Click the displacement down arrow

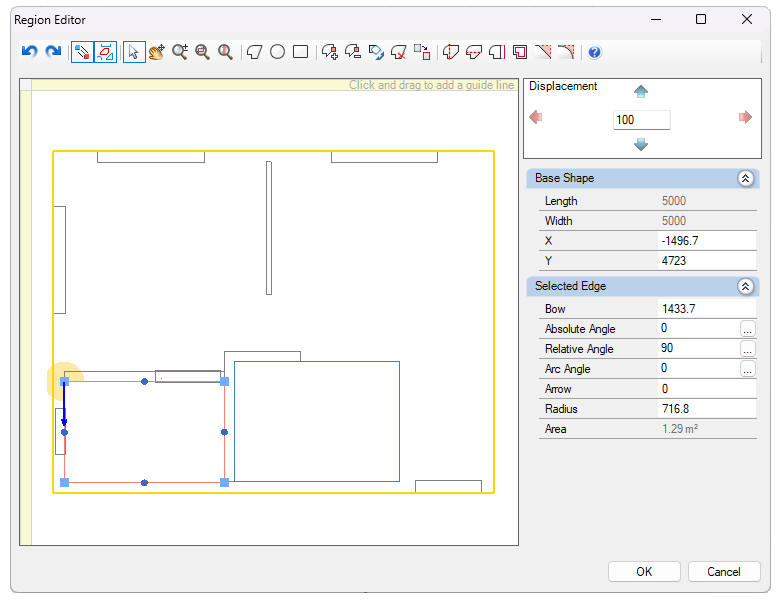pos(641,145)
